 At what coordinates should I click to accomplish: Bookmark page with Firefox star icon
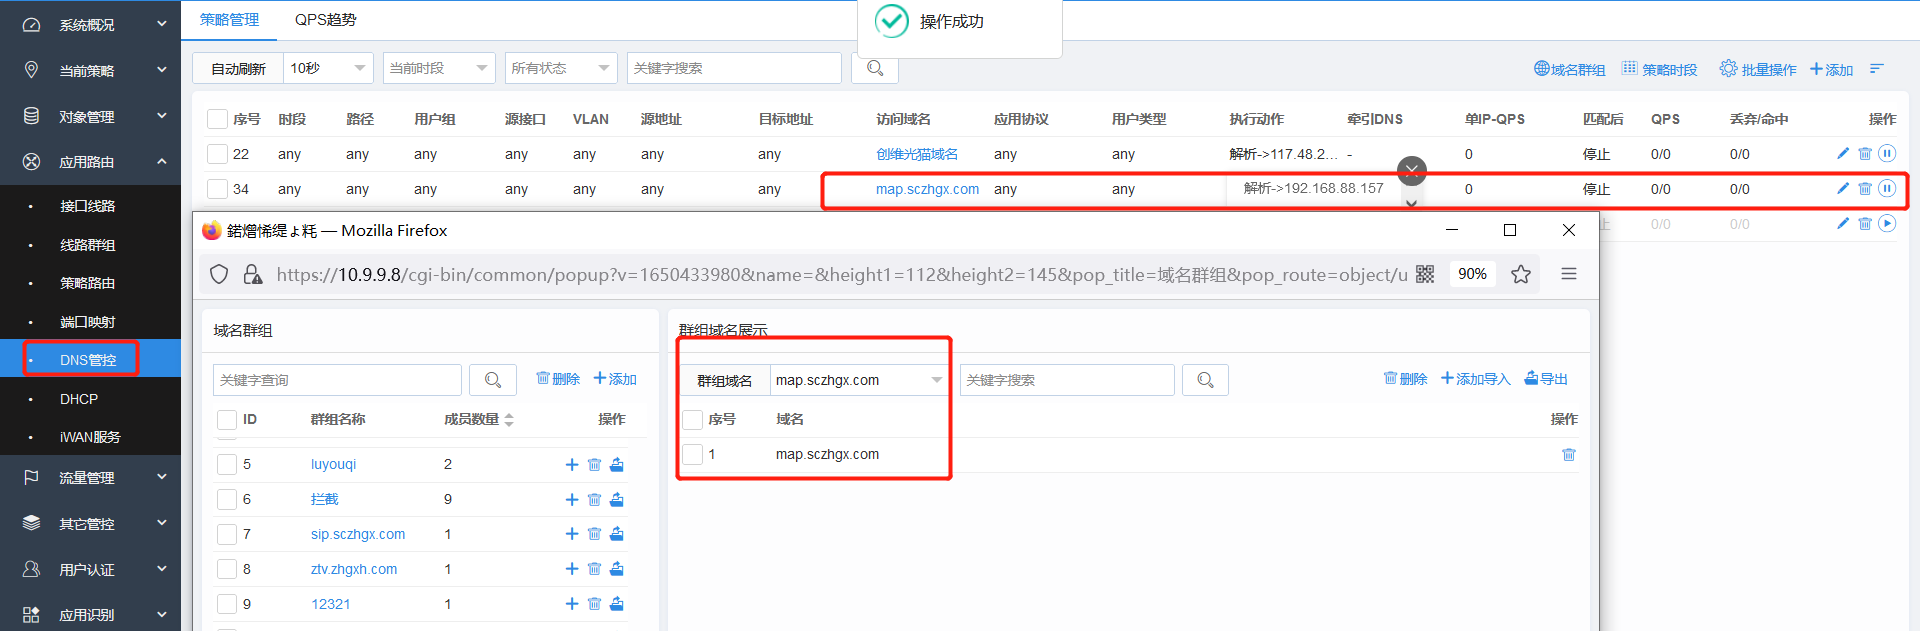click(x=1521, y=274)
